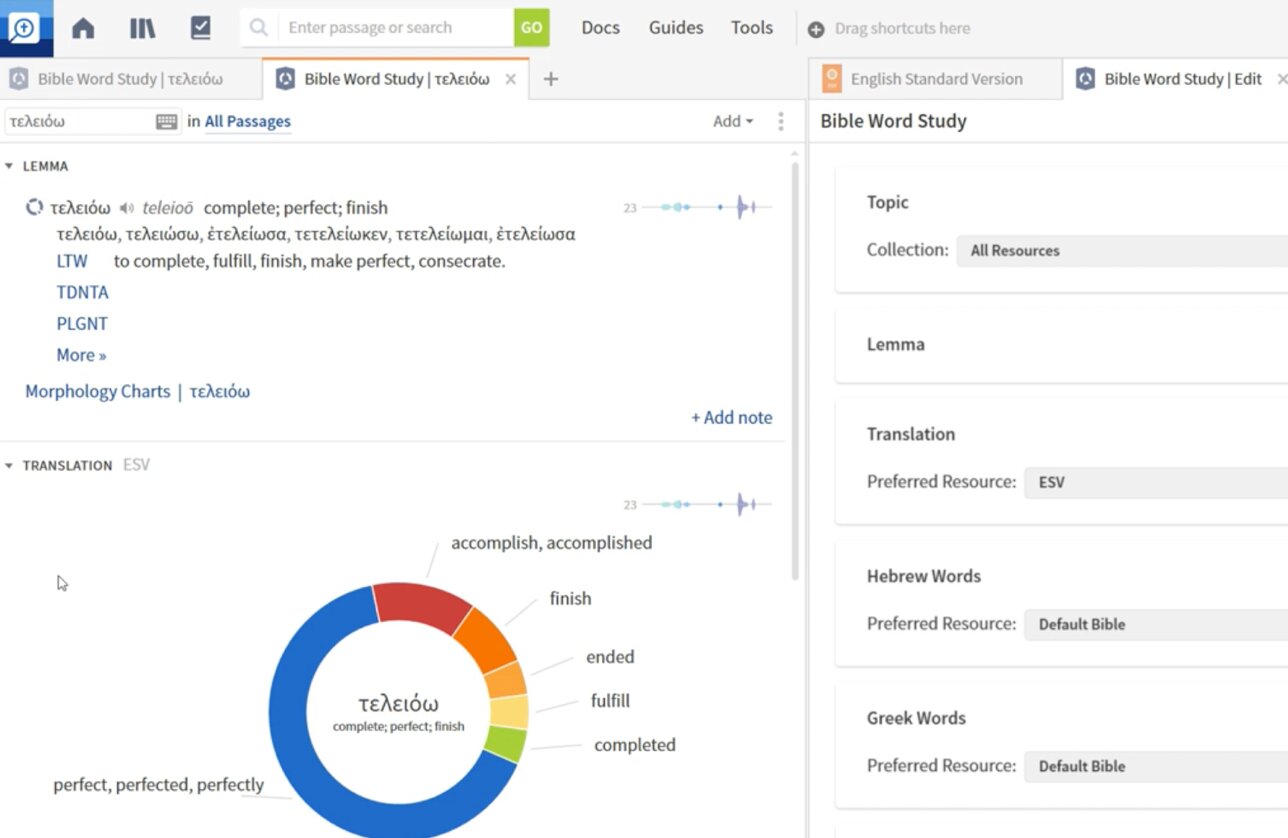Image resolution: width=1288 pixels, height=838 pixels.
Task: Click the chart center τελειόω label
Action: (398, 704)
